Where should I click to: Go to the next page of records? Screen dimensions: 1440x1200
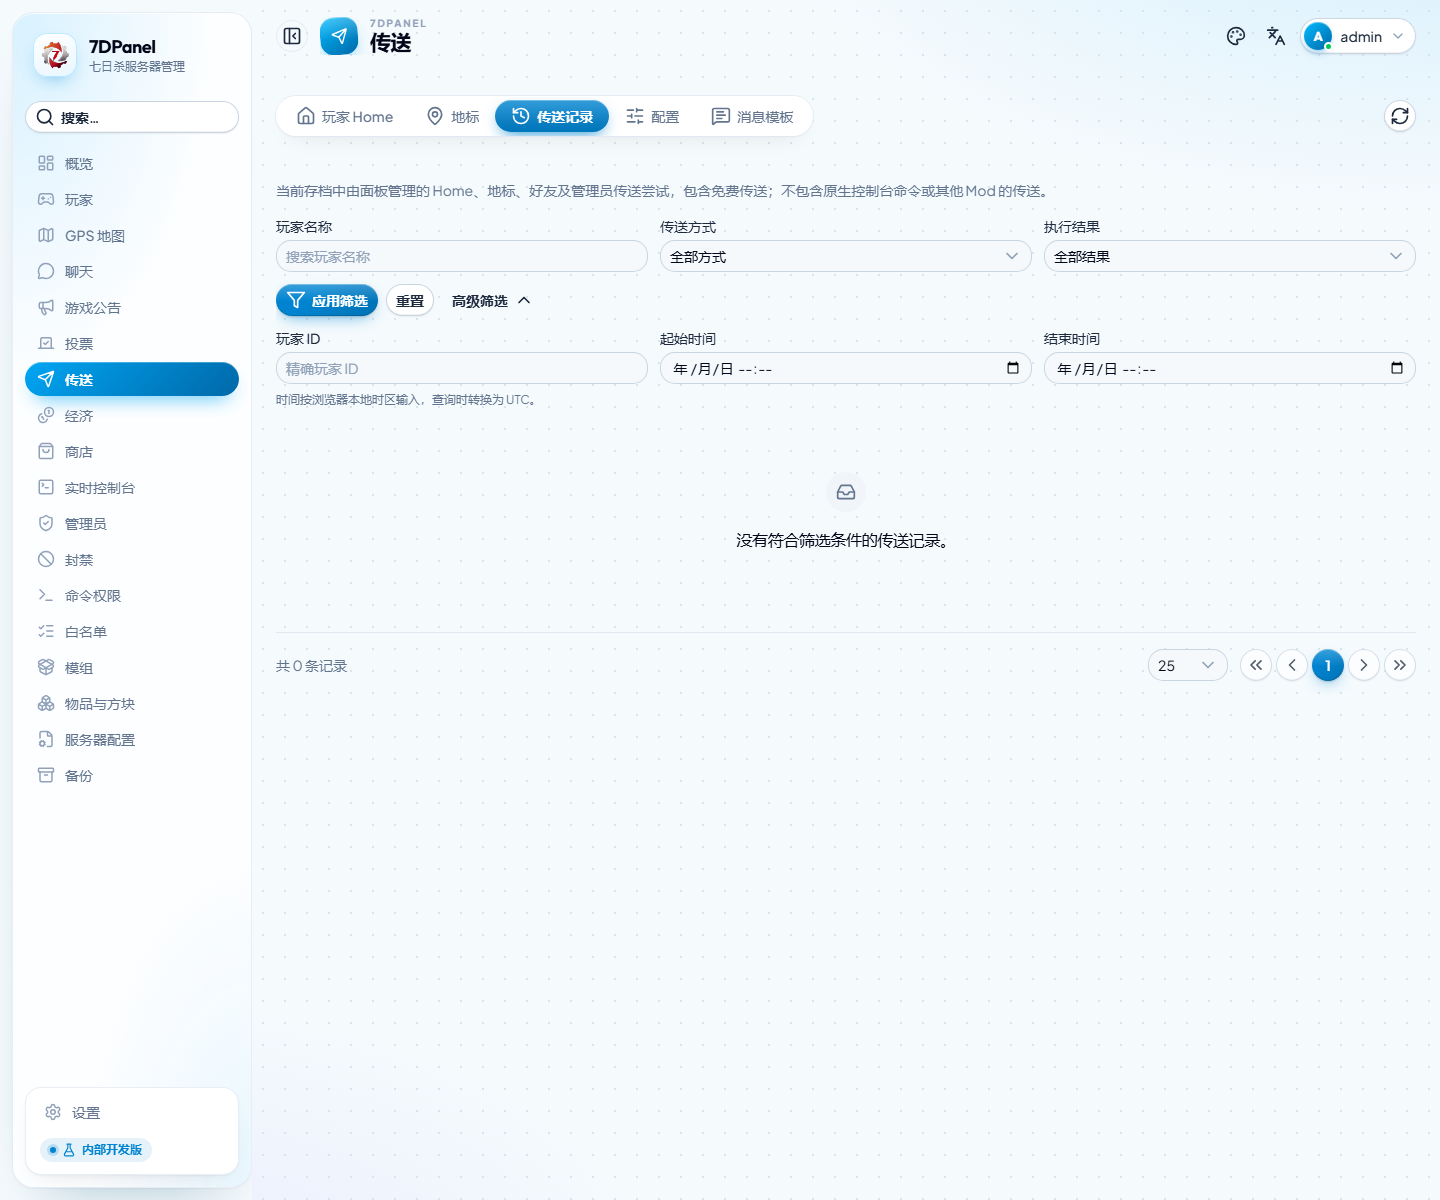[x=1364, y=665]
